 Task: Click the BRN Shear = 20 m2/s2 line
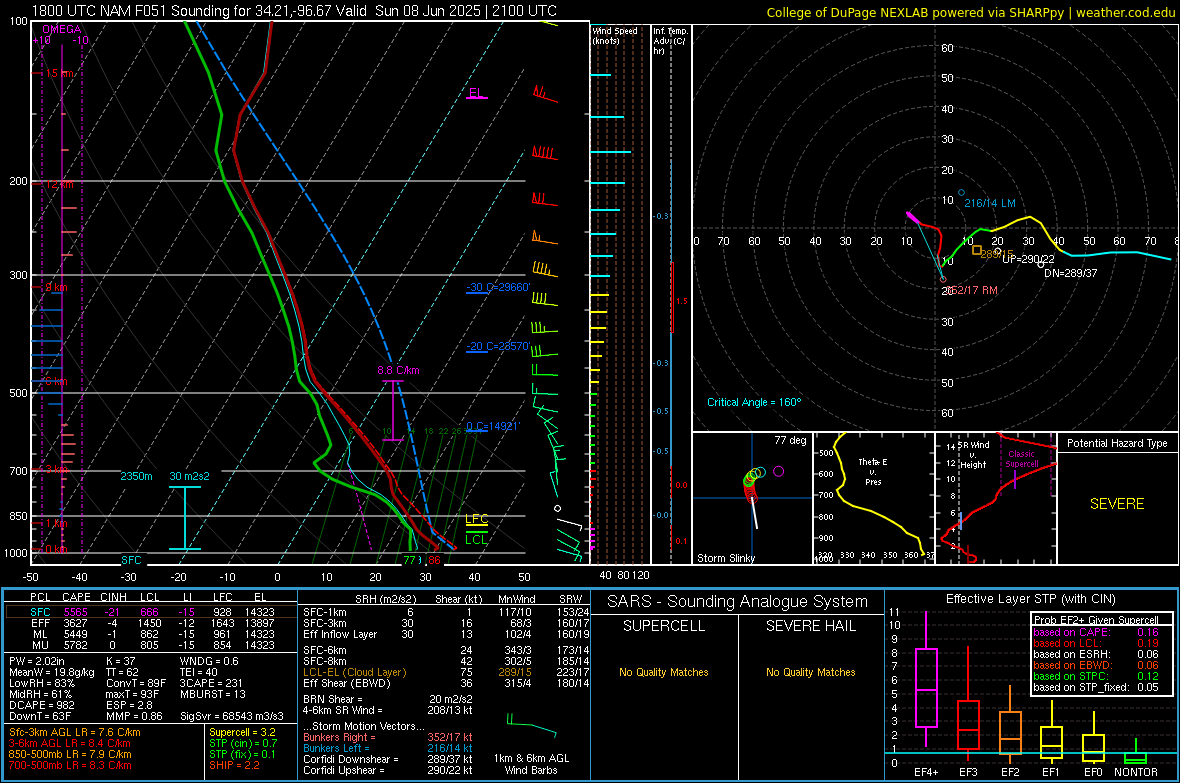pyautogui.click(x=388, y=699)
